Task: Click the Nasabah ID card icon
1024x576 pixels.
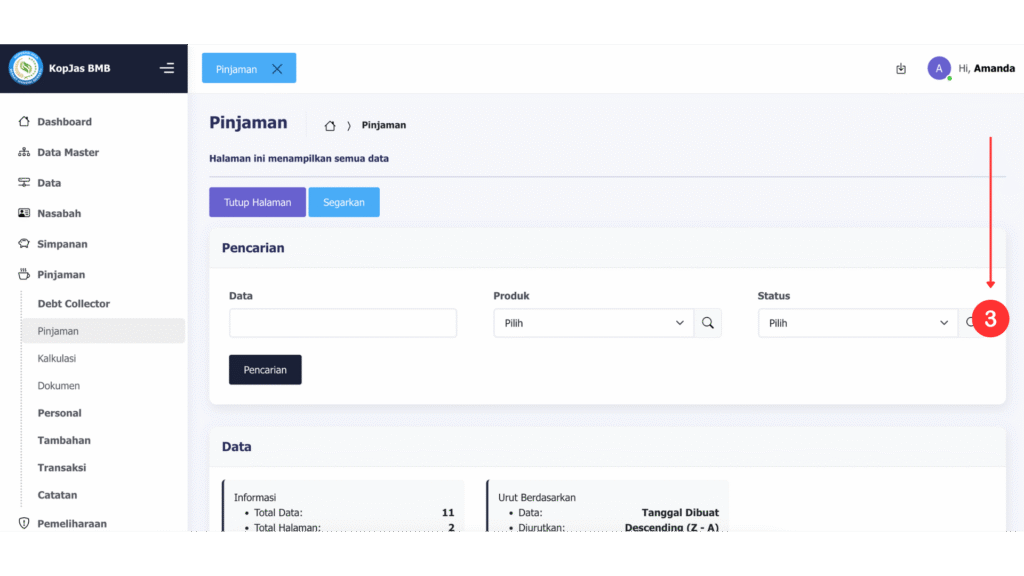Action: [x=24, y=214]
